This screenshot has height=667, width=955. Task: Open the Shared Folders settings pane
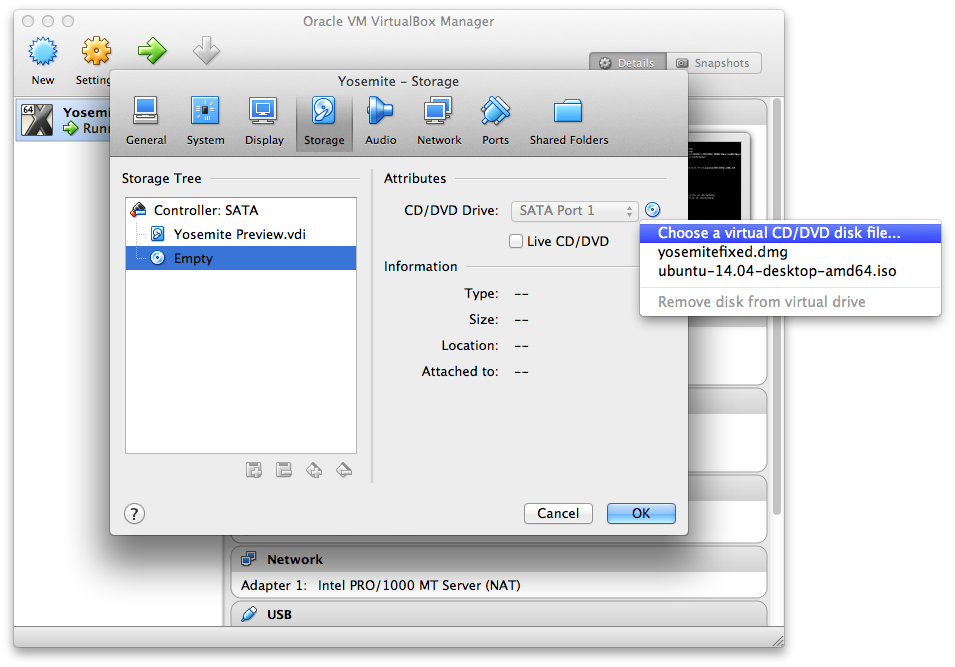click(x=568, y=121)
